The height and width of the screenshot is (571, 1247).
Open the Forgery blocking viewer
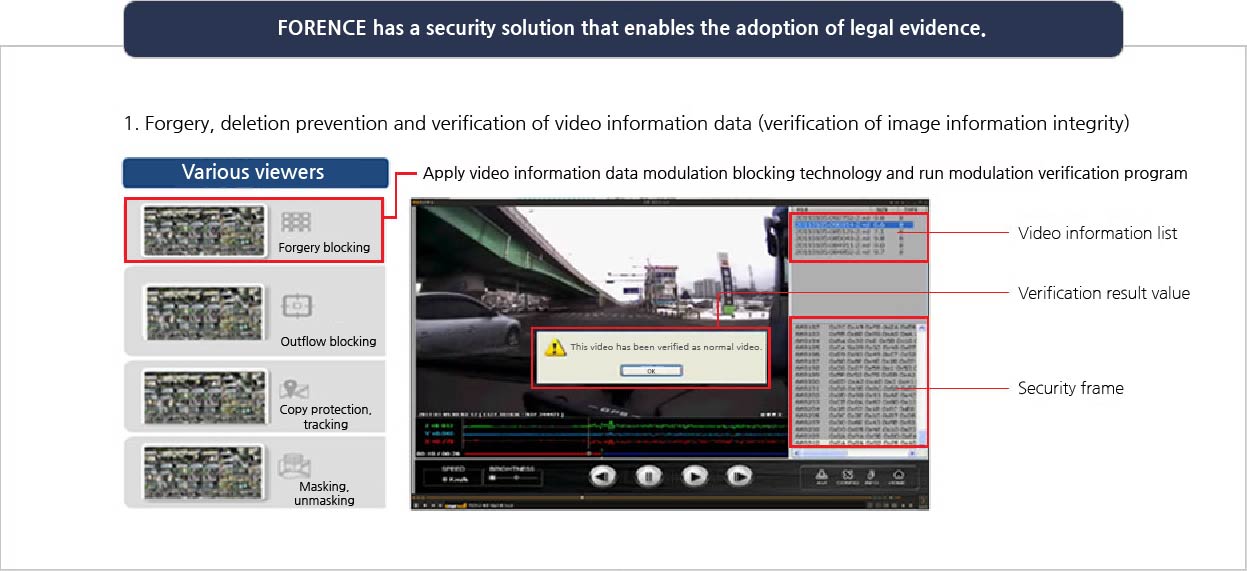click(254, 230)
